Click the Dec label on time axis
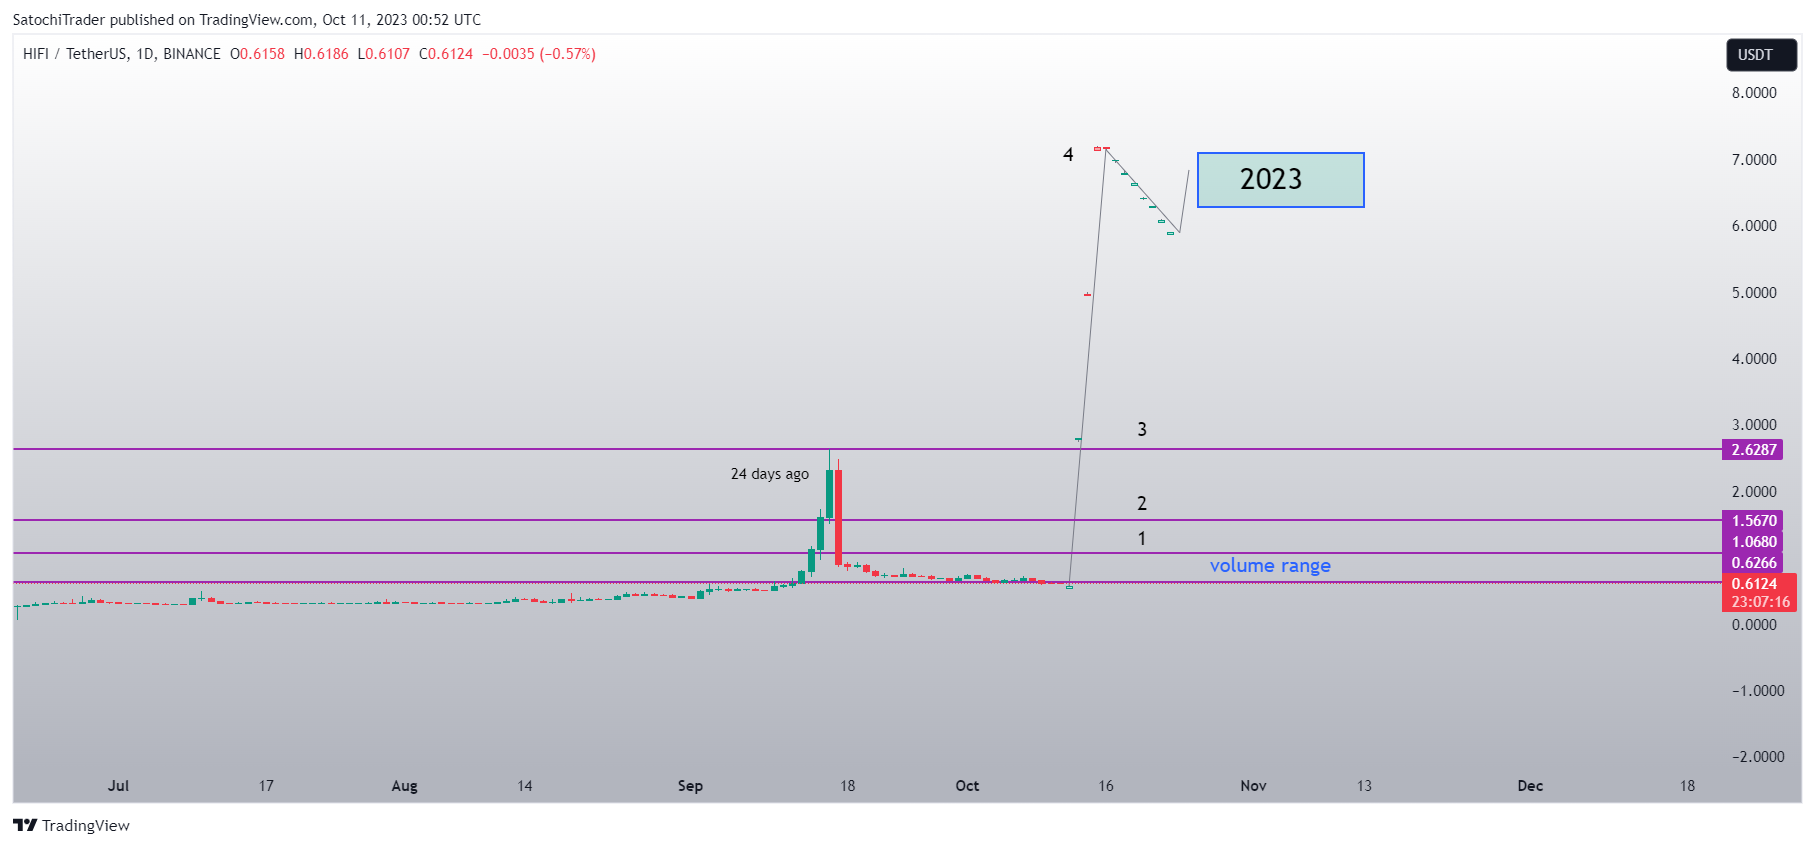This screenshot has height=847, width=1815. [1530, 786]
